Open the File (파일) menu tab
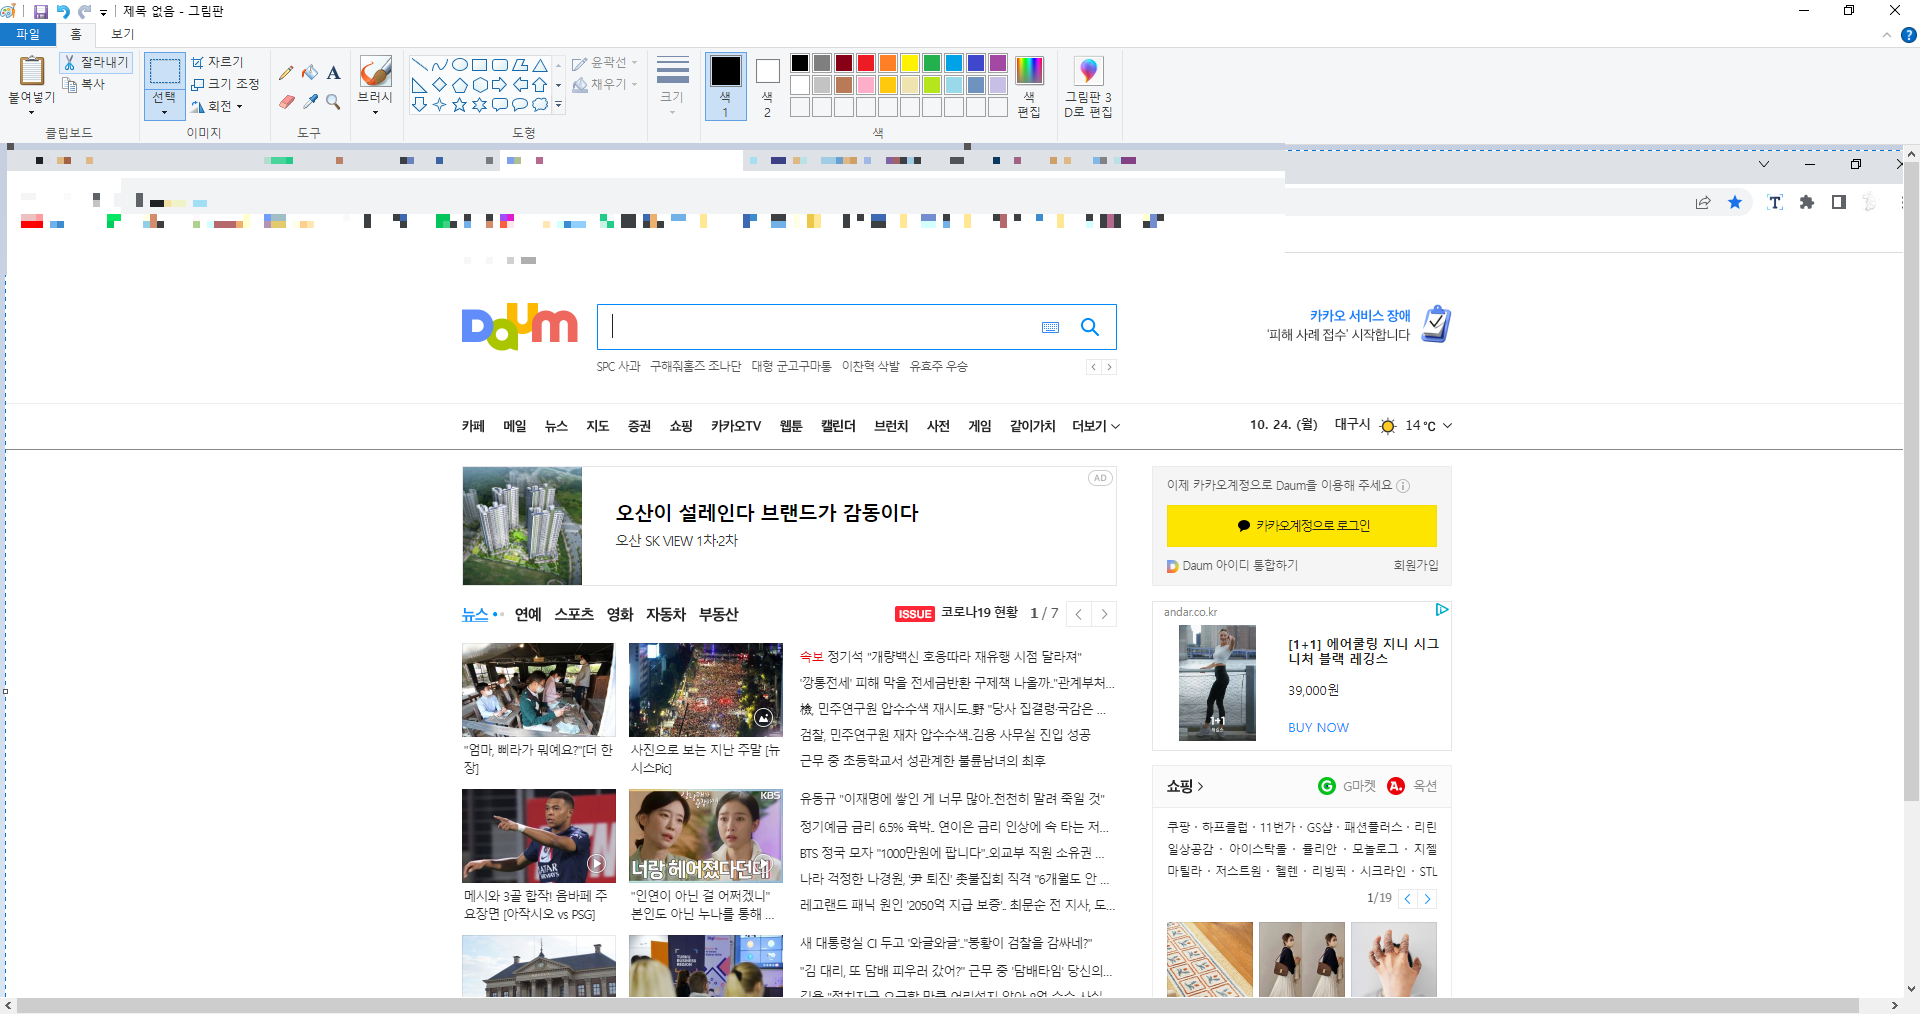This screenshot has width=1920, height=1014. tap(28, 34)
